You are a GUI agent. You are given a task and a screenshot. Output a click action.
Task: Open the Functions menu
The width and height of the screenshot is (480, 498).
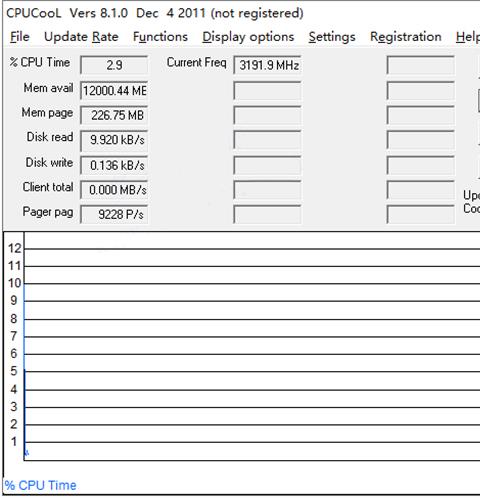pos(160,37)
